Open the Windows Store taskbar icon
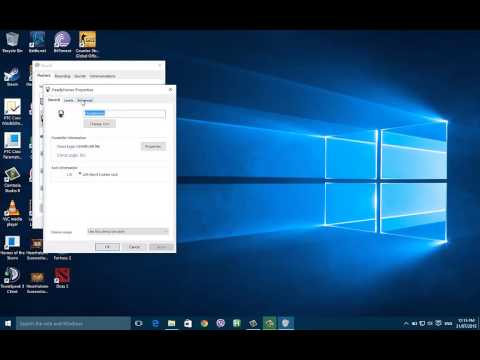 click(188, 323)
